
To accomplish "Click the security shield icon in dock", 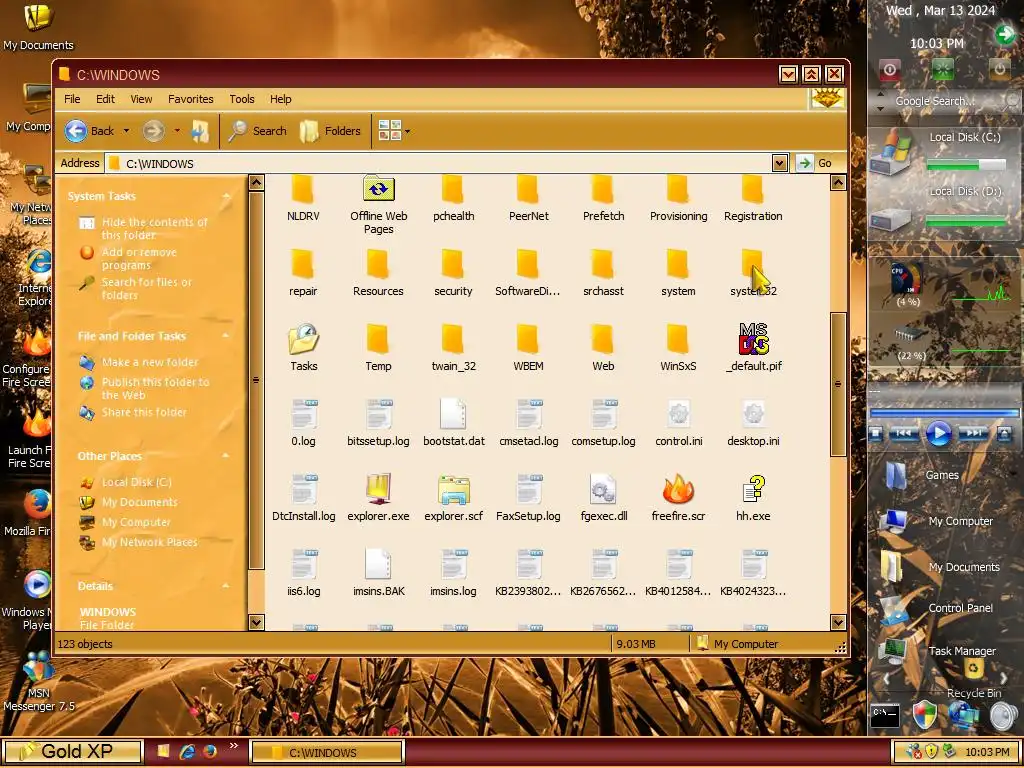I will tap(924, 715).
